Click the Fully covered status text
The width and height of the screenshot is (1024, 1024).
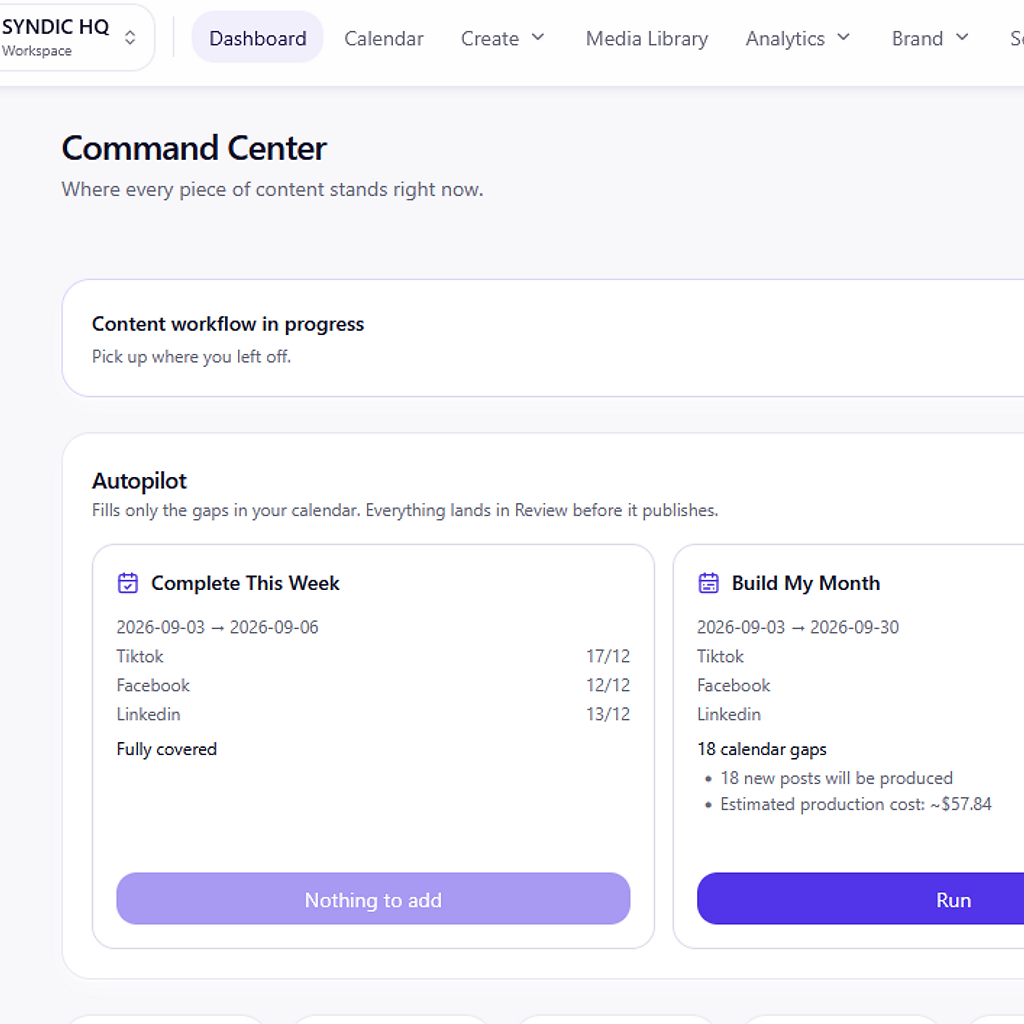167,749
